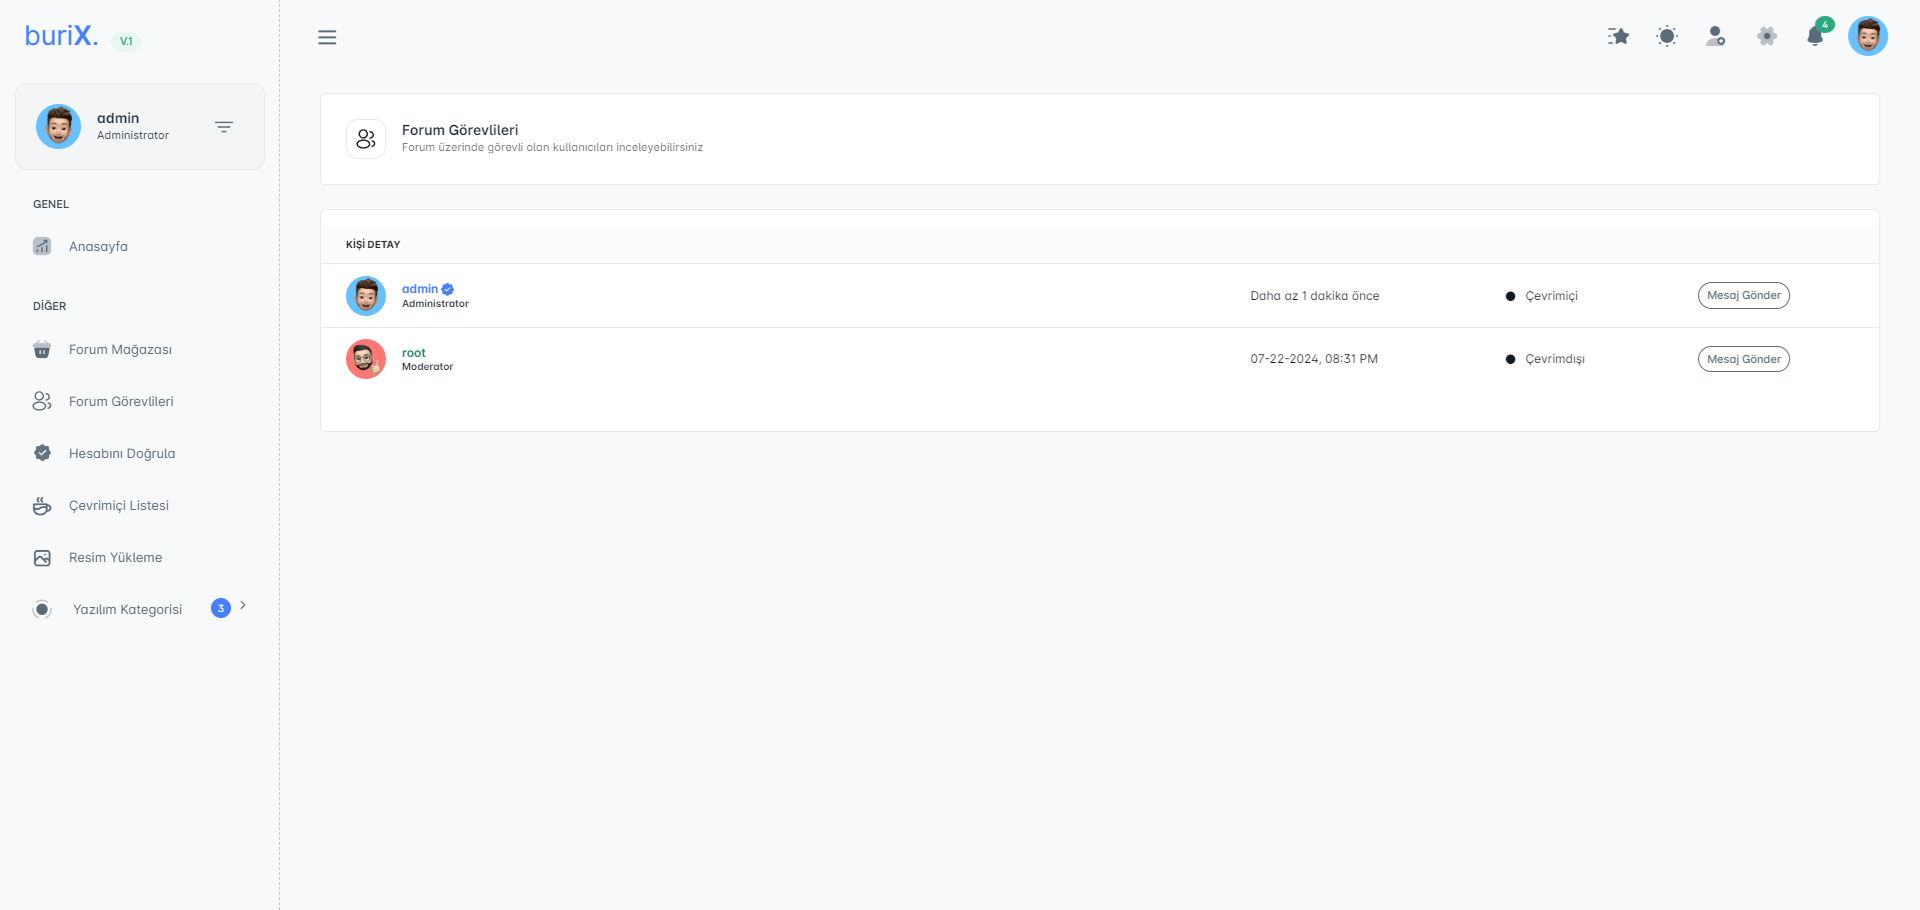Click the Resim Yükleme image icon
This screenshot has width=1920, height=910.
coord(42,558)
